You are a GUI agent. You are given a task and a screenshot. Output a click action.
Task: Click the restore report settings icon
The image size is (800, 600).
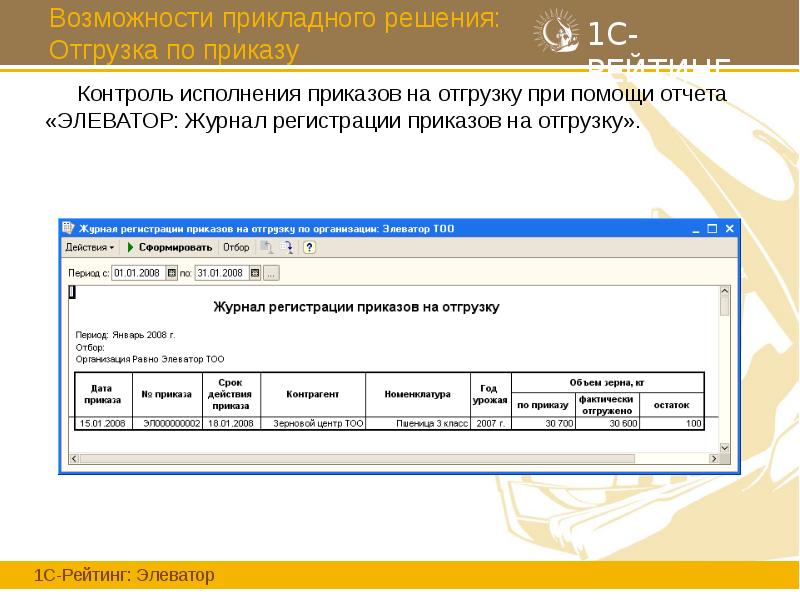[x=289, y=247]
